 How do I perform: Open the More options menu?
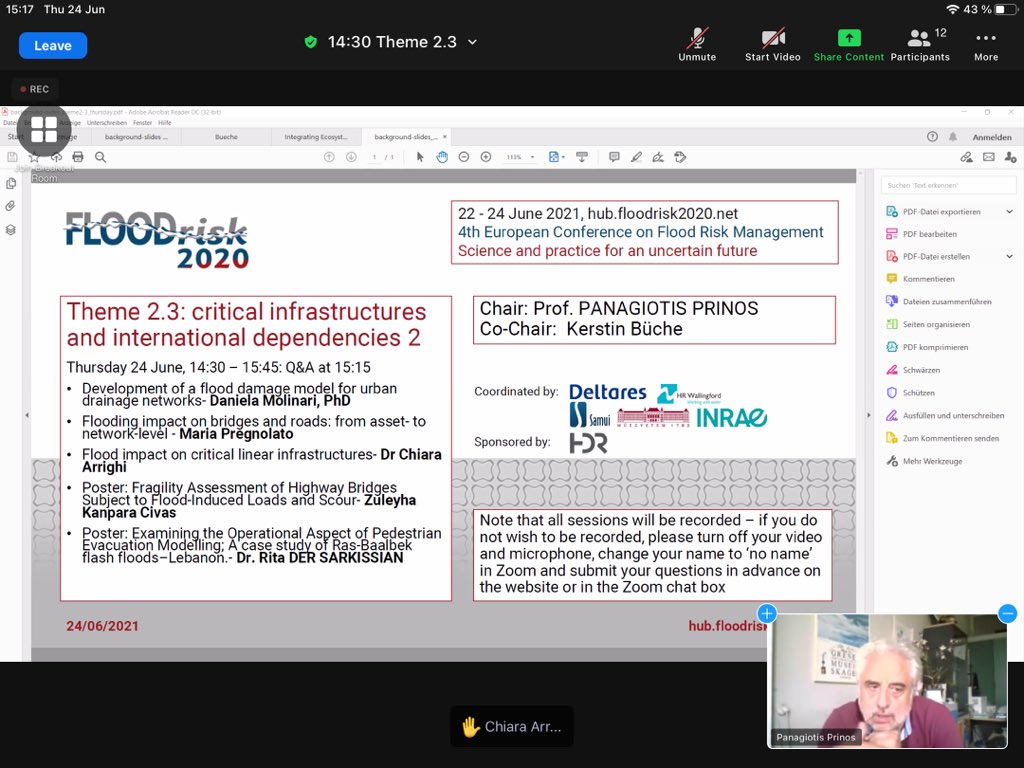pyautogui.click(x=985, y=44)
